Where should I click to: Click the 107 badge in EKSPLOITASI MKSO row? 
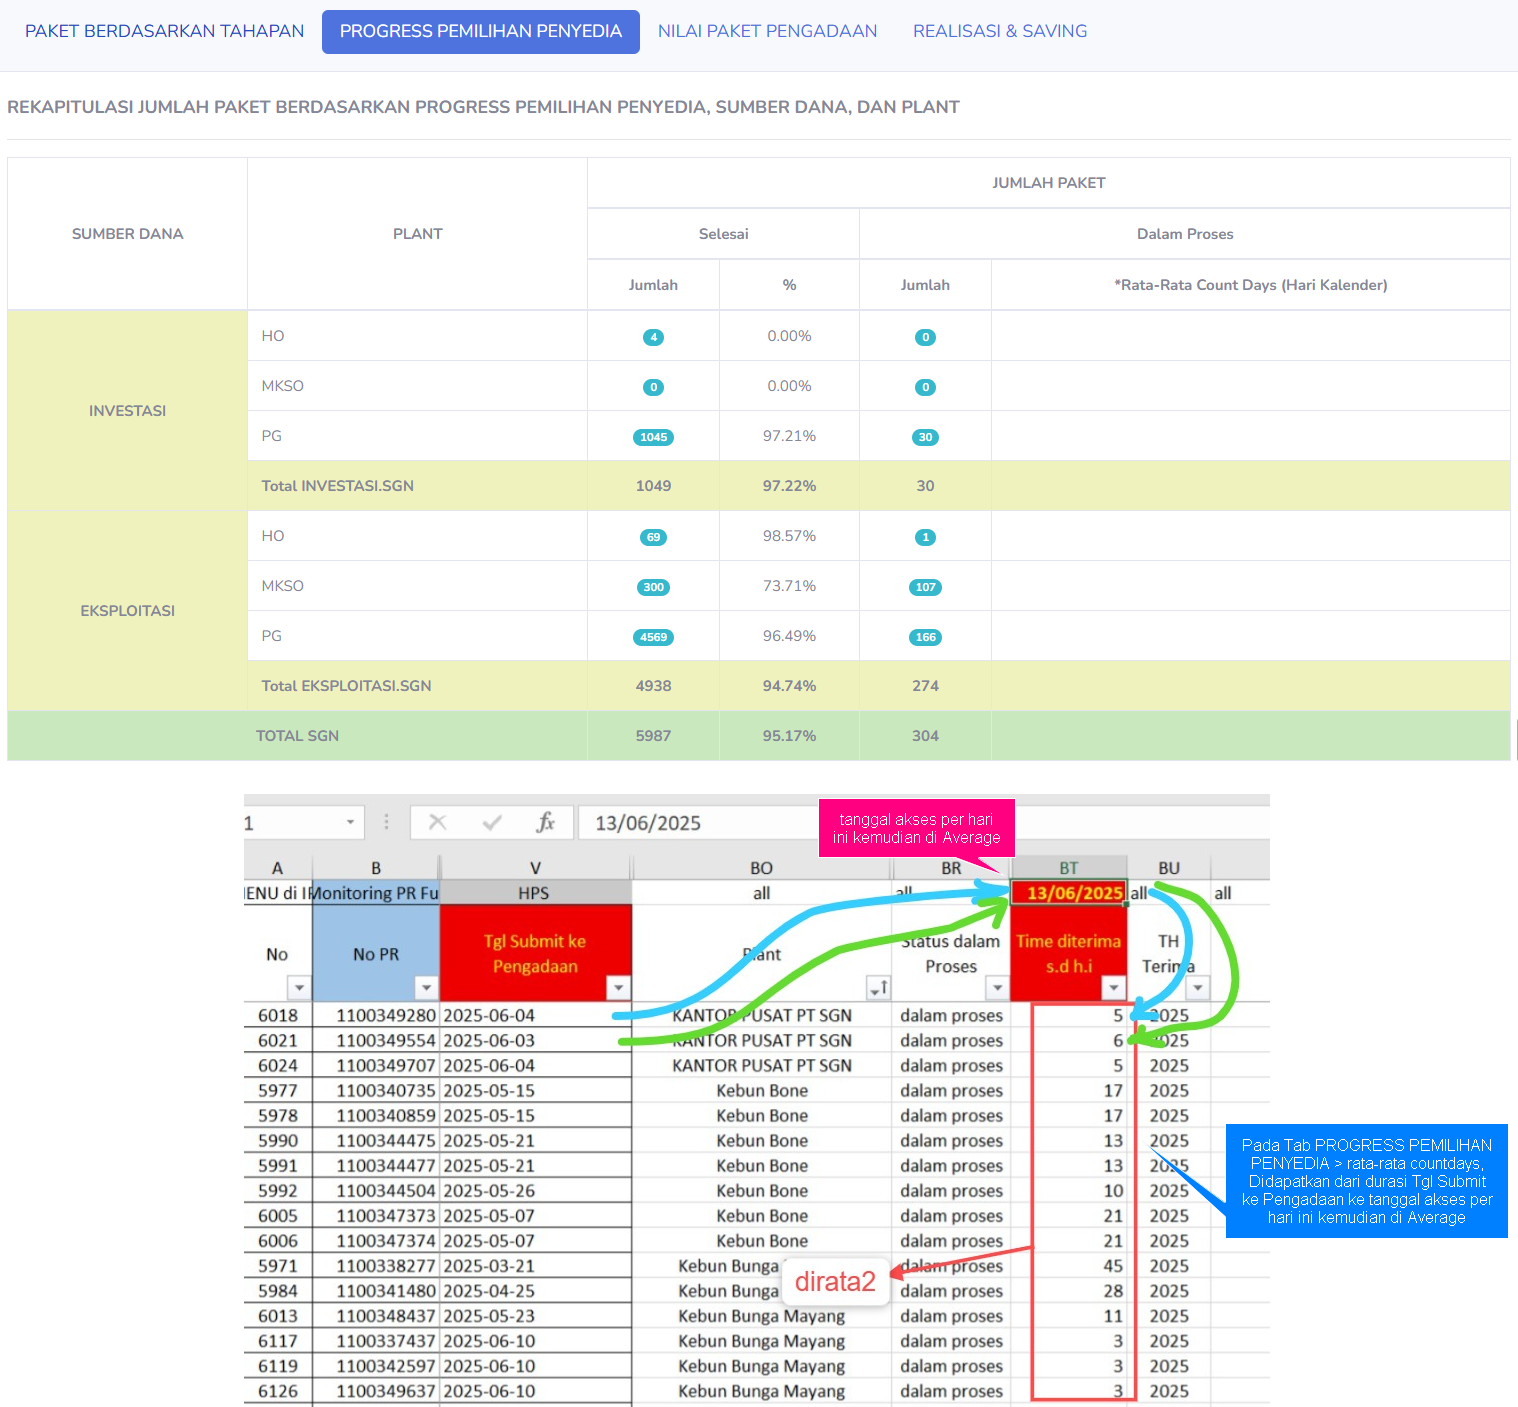[925, 587]
